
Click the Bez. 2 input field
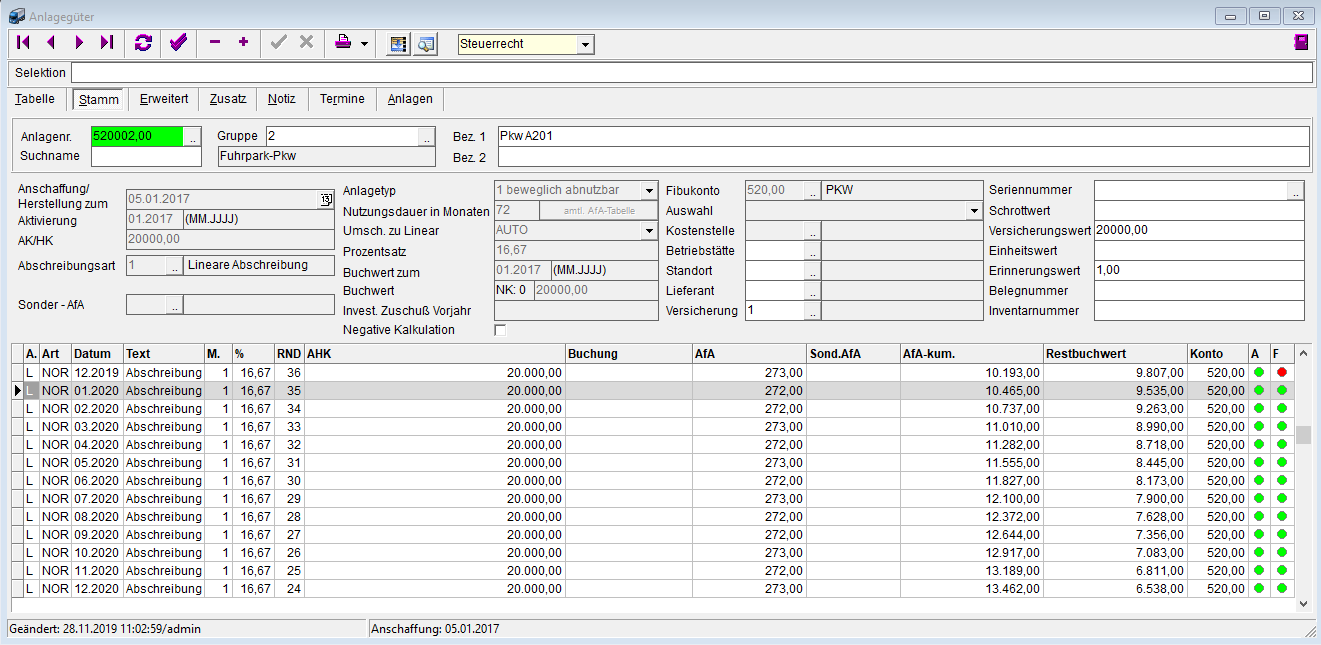[x=902, y=157]
